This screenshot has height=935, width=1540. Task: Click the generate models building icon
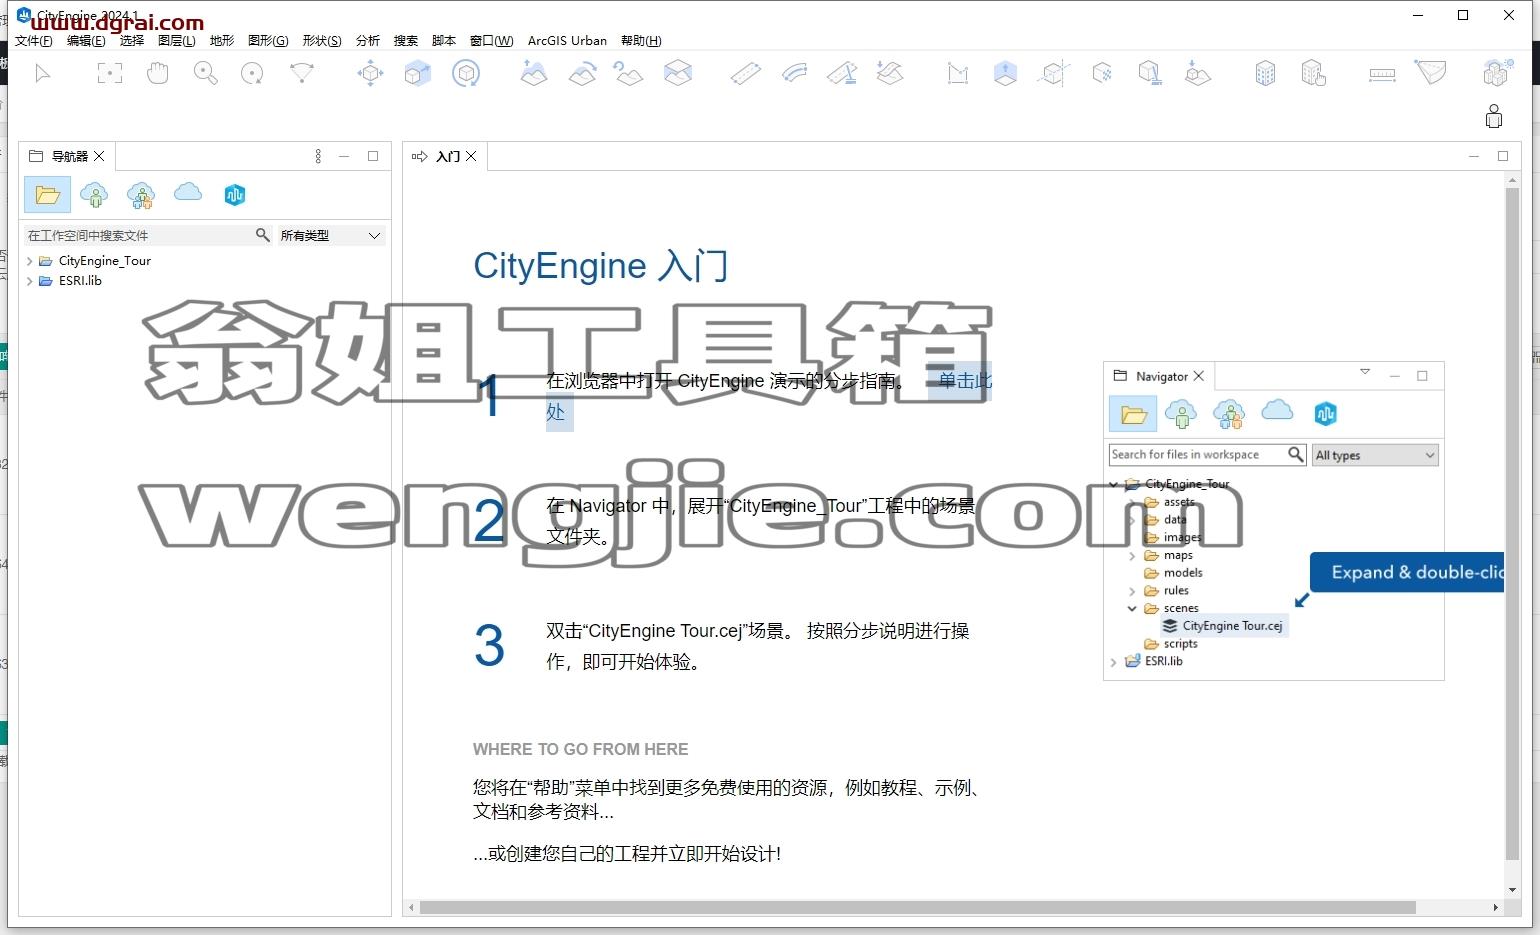1265,73
